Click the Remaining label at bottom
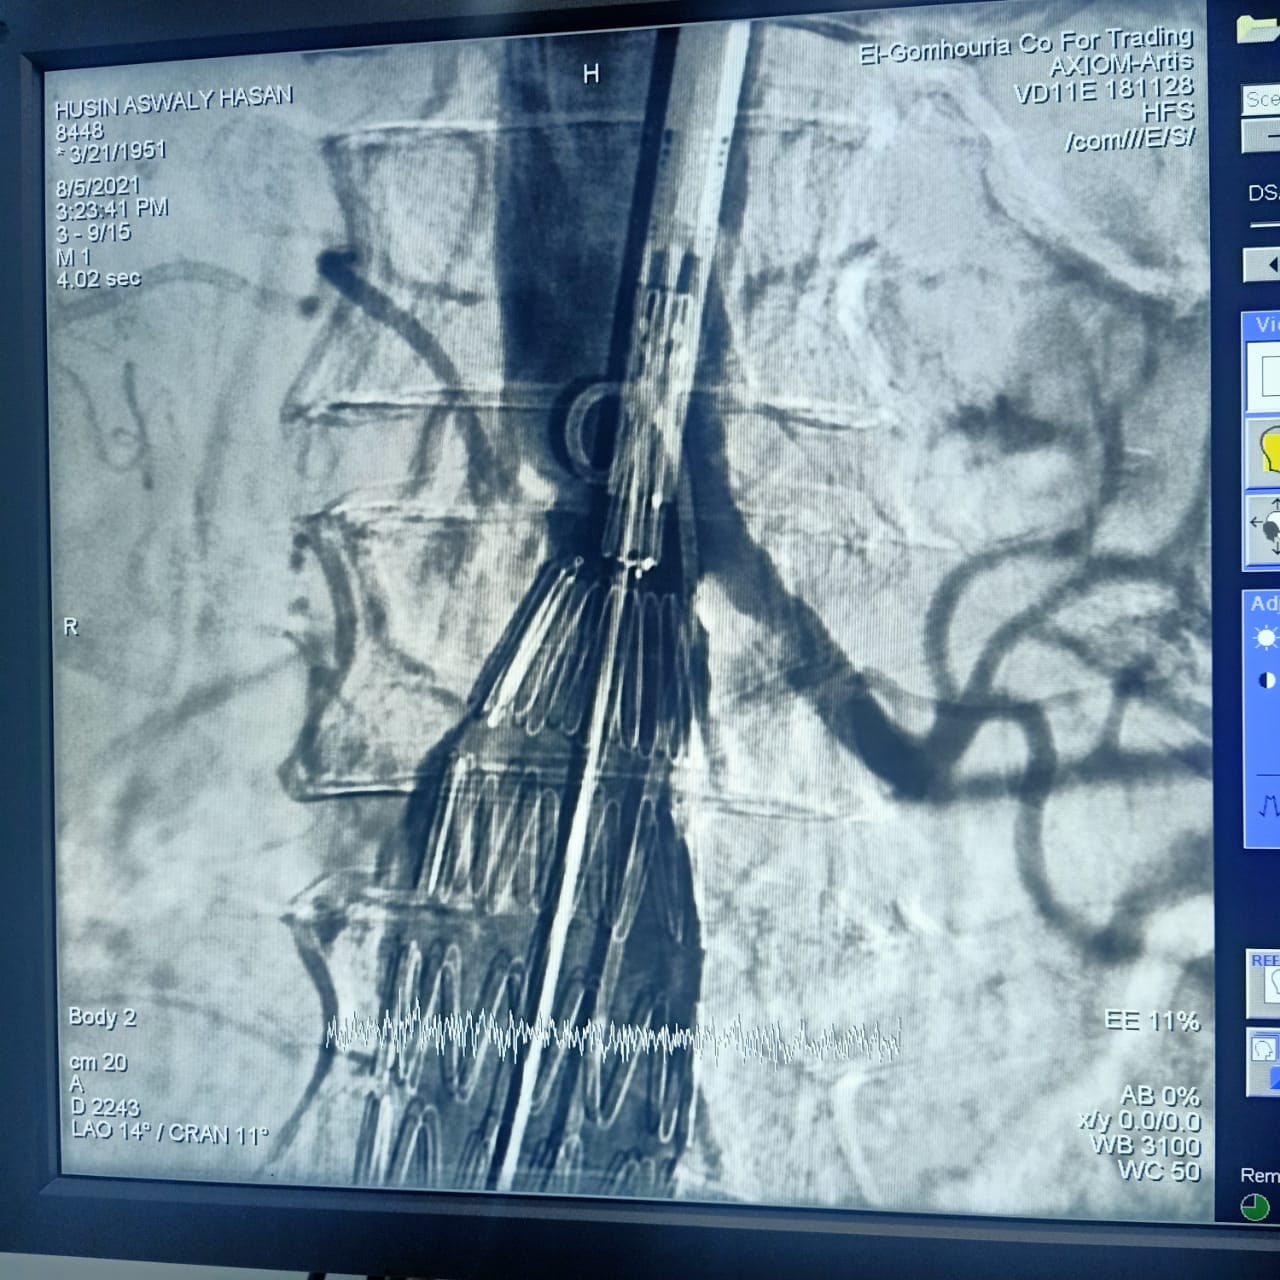The image size is (1280, 1280). point(1259,1175)
